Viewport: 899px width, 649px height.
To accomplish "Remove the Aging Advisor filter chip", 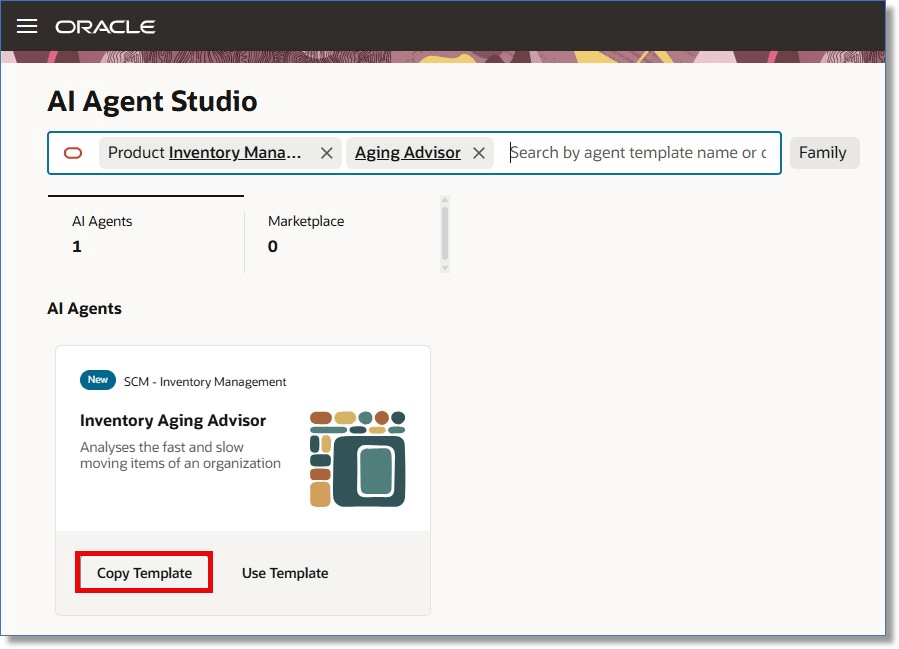I will (x=478, y=152).
